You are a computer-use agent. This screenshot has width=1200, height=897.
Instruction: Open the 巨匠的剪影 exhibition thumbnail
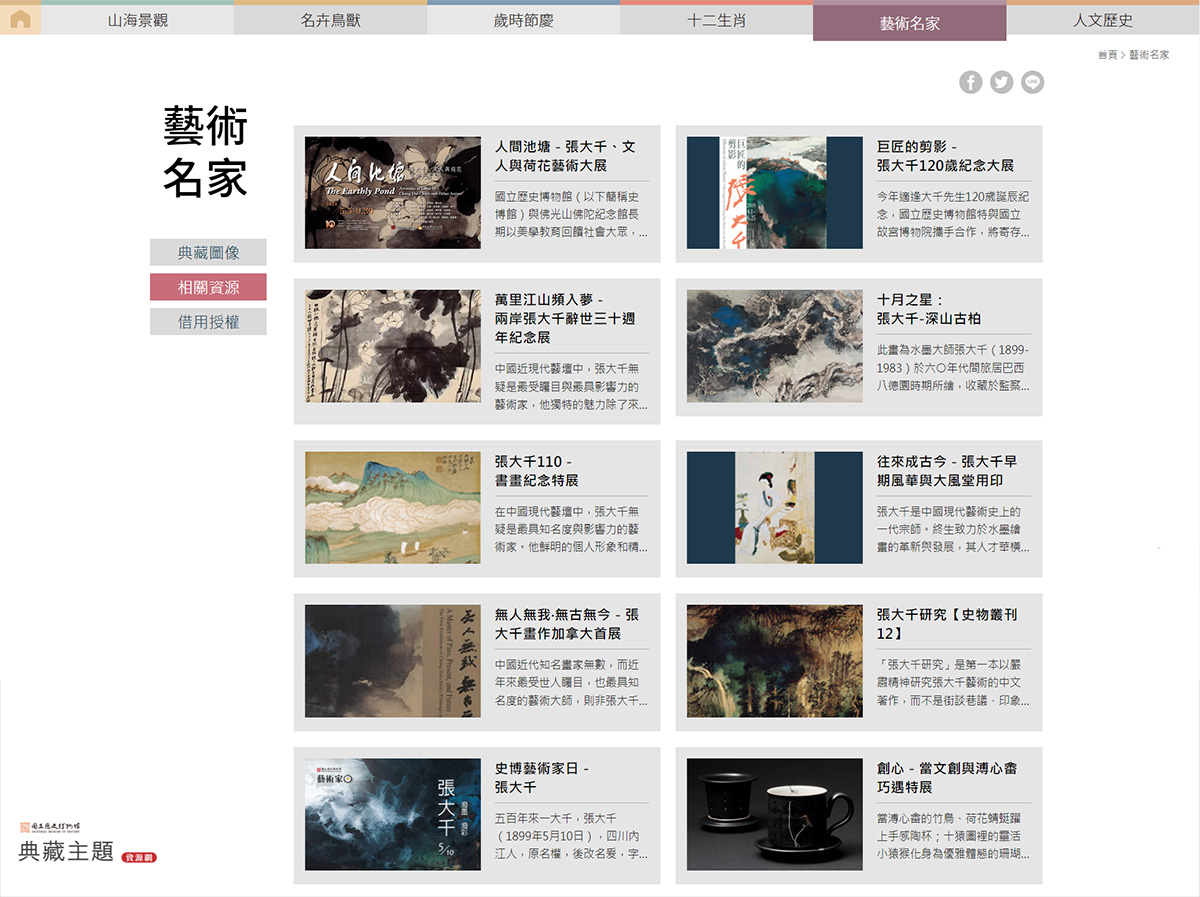tap(775, 193)
